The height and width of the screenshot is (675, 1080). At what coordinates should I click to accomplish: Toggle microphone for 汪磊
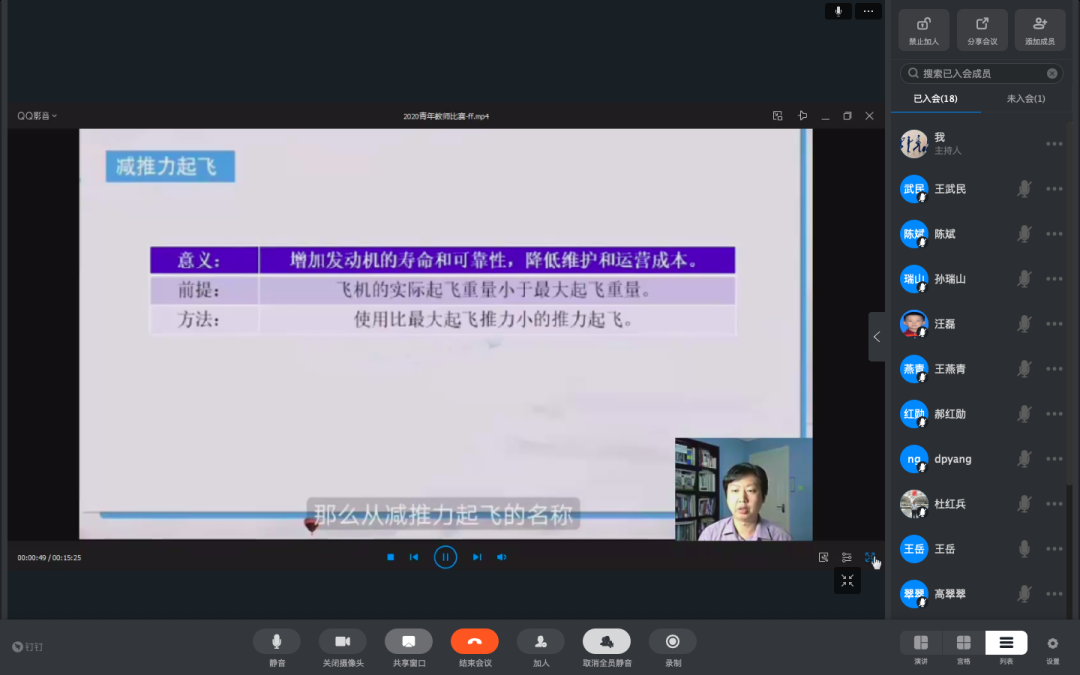(x=1024, y=324)
